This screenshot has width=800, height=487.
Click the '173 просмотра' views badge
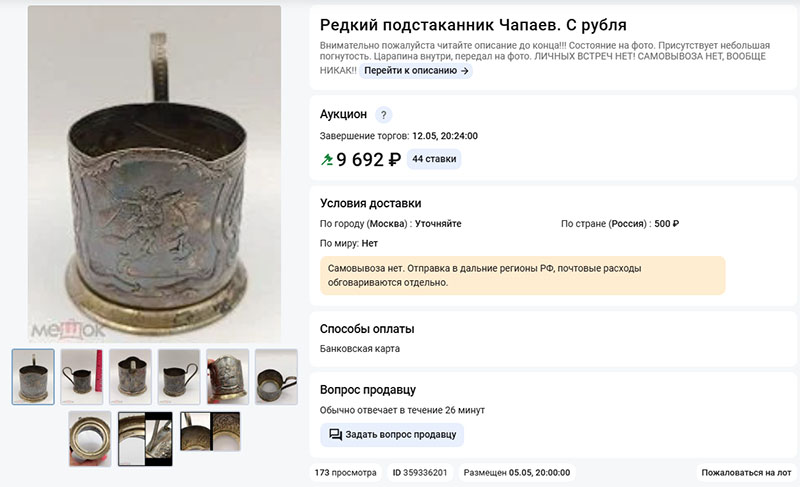pyautogui.click(x=345, y=473)
